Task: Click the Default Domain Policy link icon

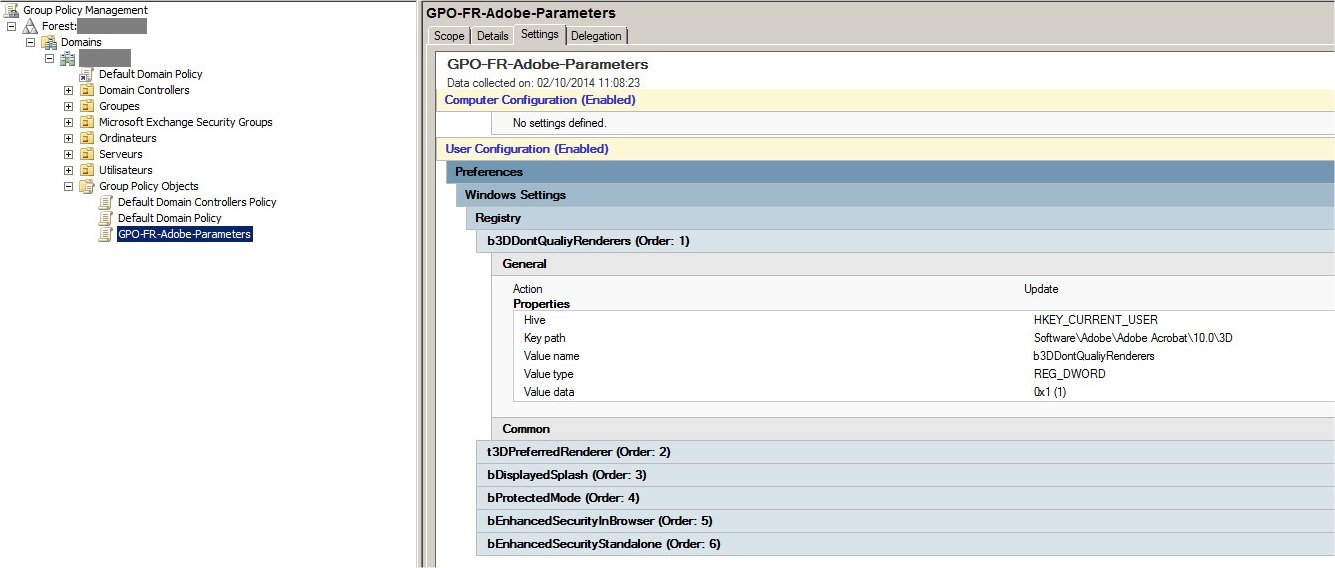Action: [87, 74]
